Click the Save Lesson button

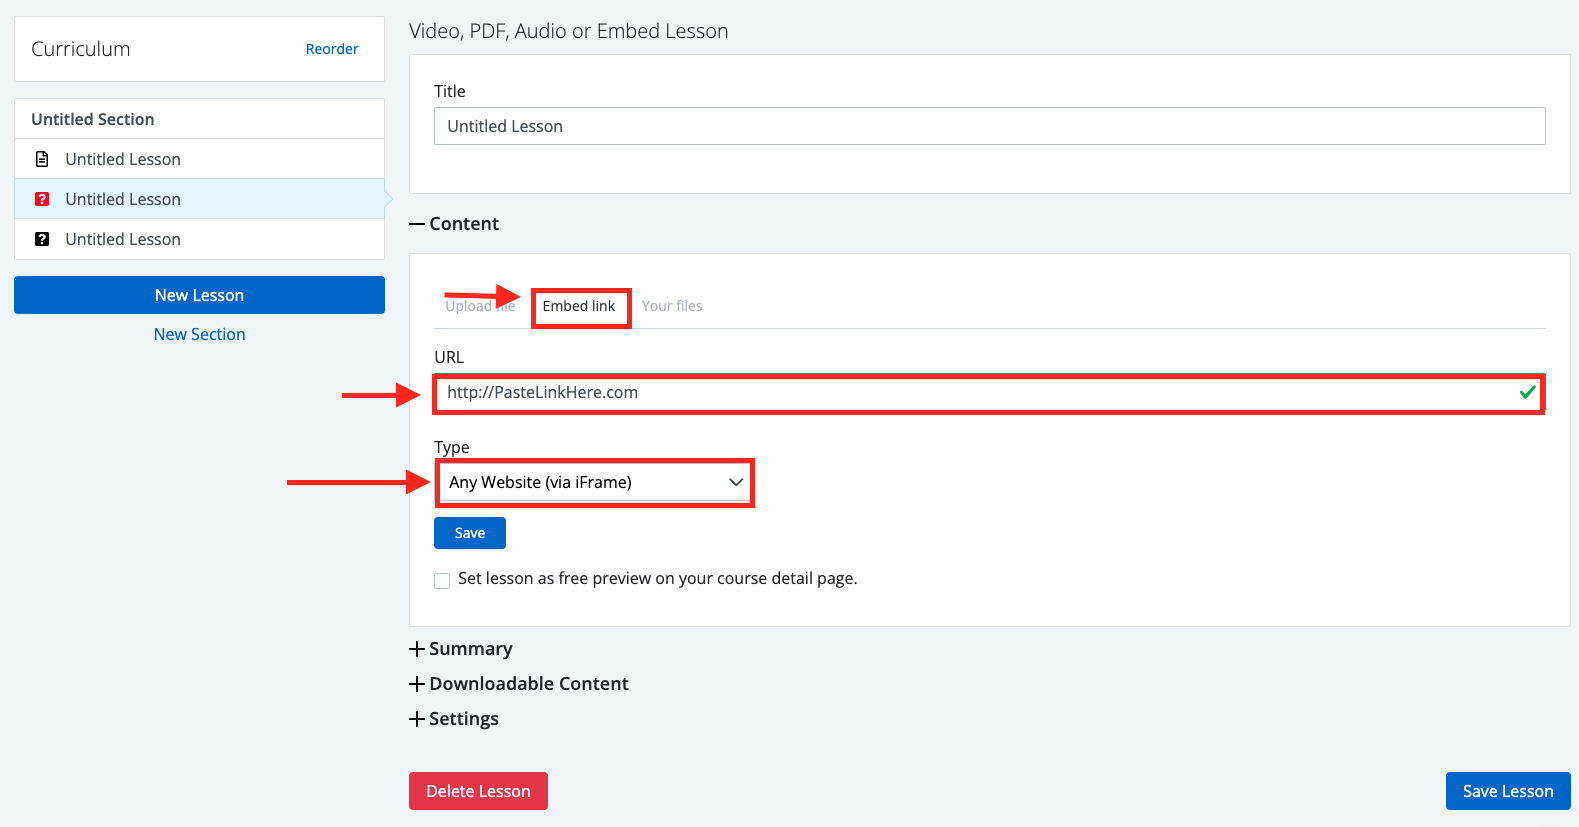pyautogui.click(x=1507, y=791)
